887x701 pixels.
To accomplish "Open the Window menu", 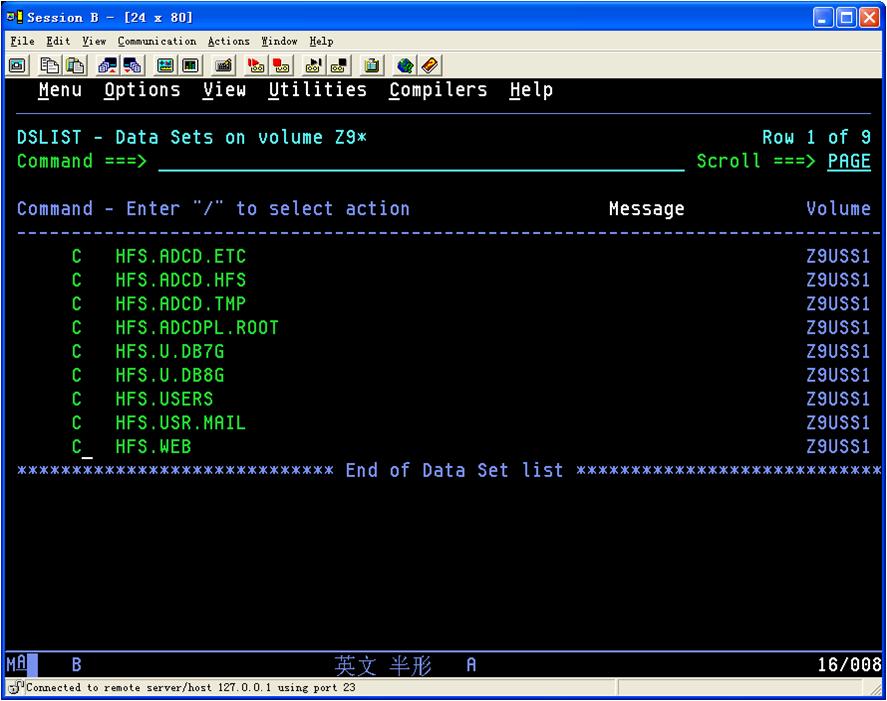I will click(x=279, y=41).
